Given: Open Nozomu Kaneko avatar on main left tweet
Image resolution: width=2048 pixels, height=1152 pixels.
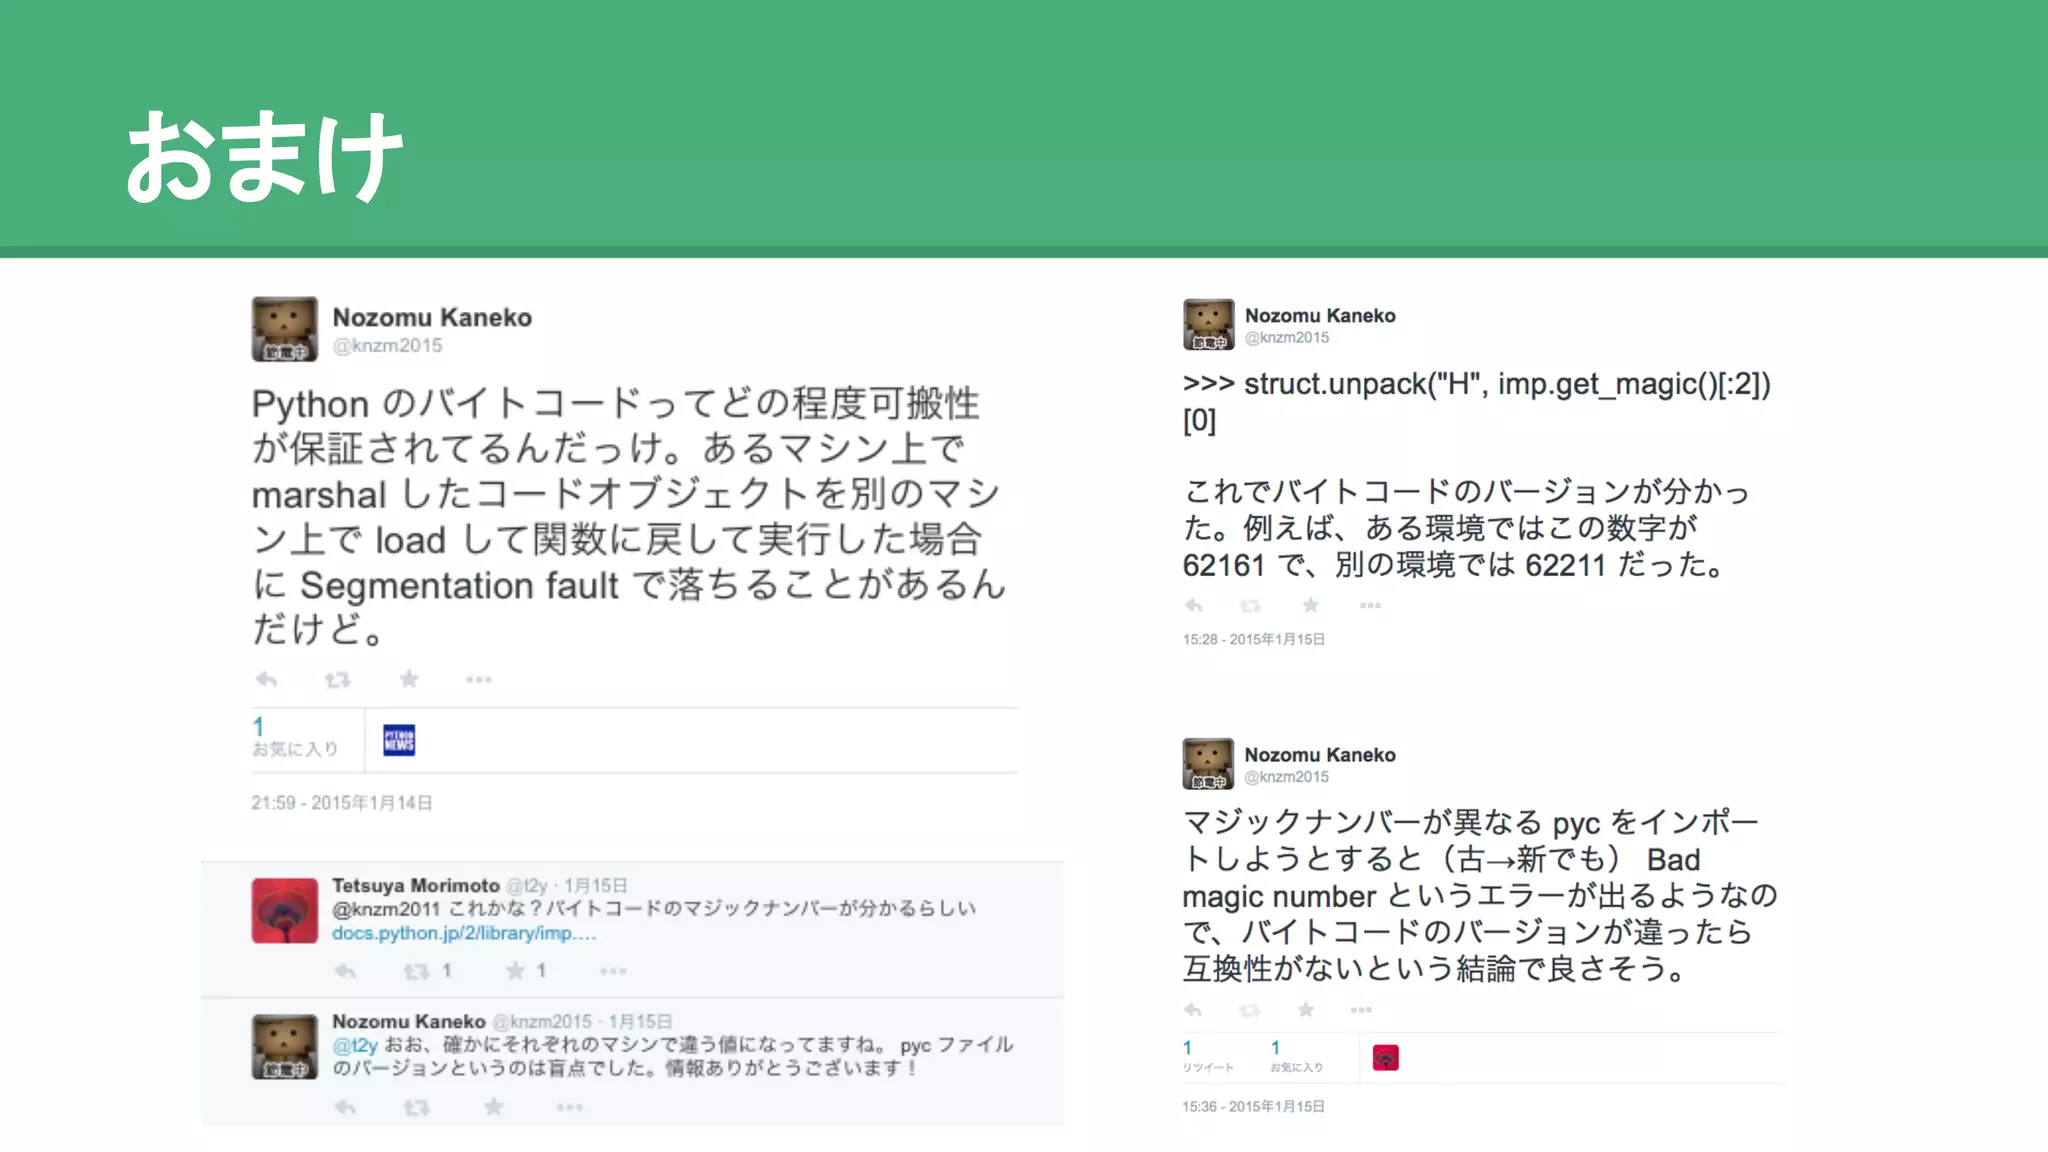Looking at the screenshot, I should tap(285, 329).
